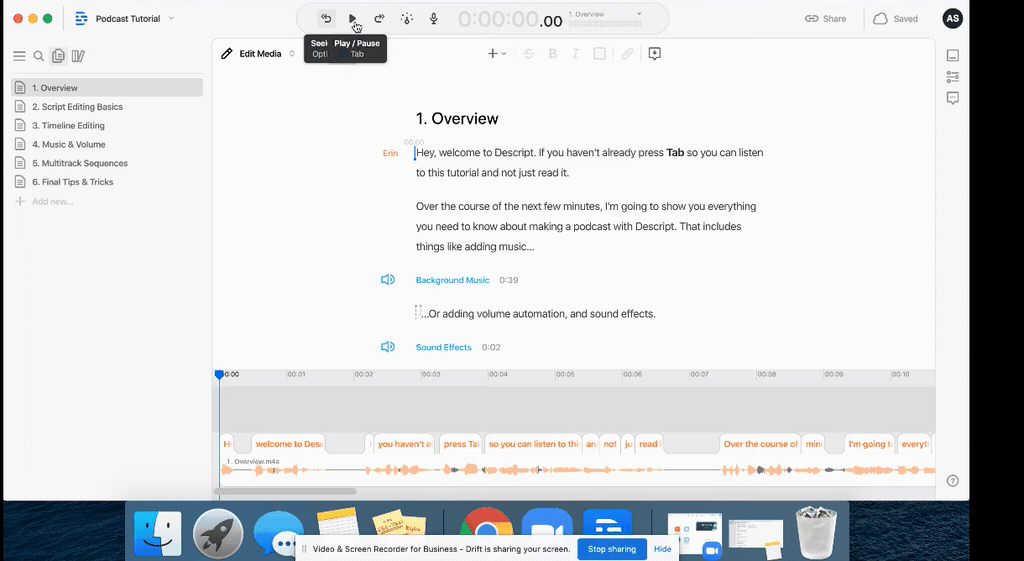The height and width of the screenshot is (561, 1024).
Task: Open the comments panel icon
Action: coord(953,99)
